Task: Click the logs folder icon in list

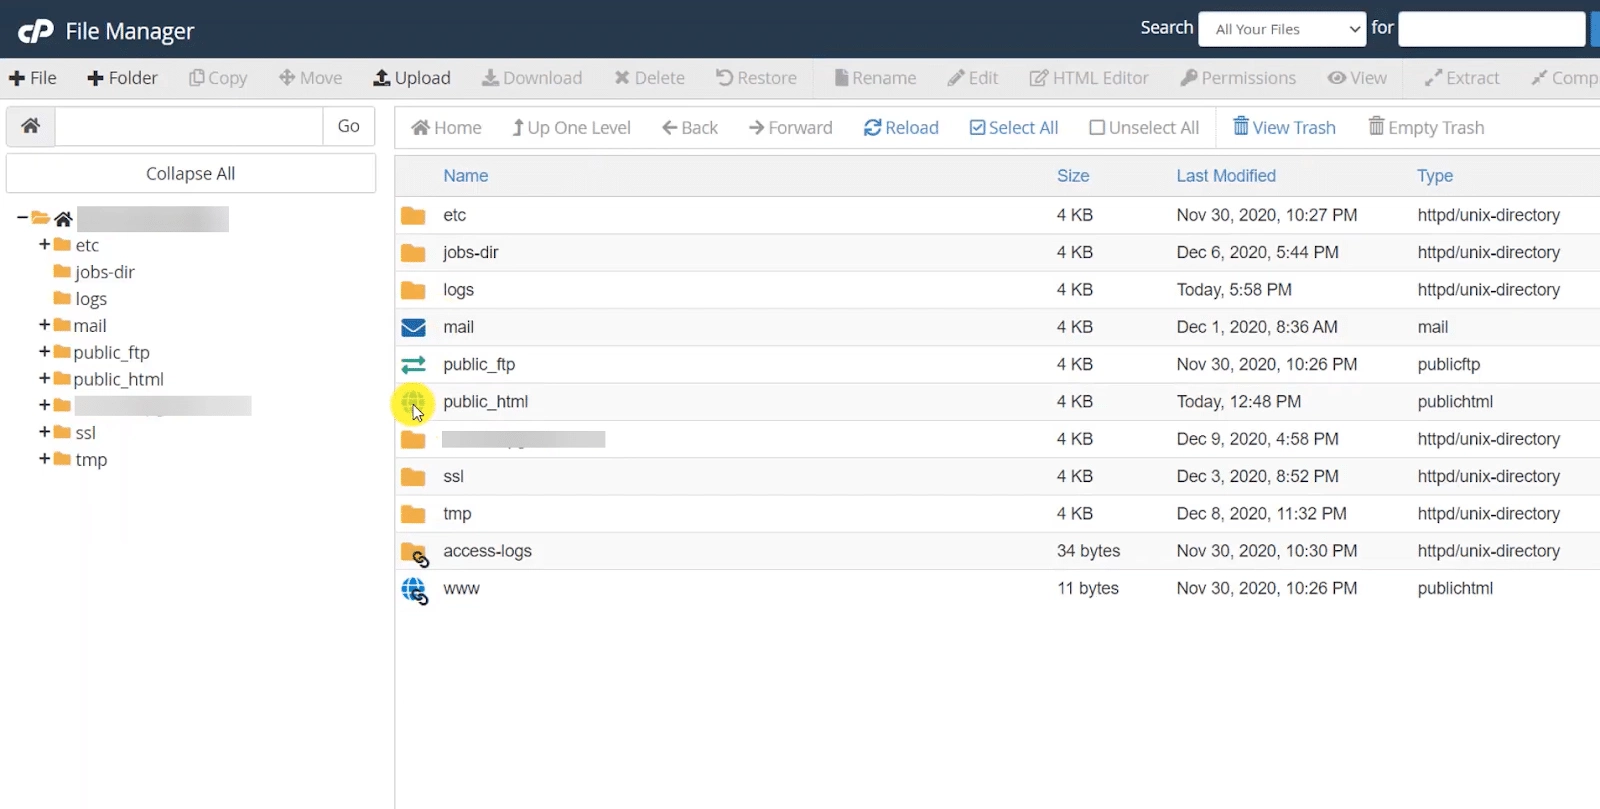Action: 413,290
